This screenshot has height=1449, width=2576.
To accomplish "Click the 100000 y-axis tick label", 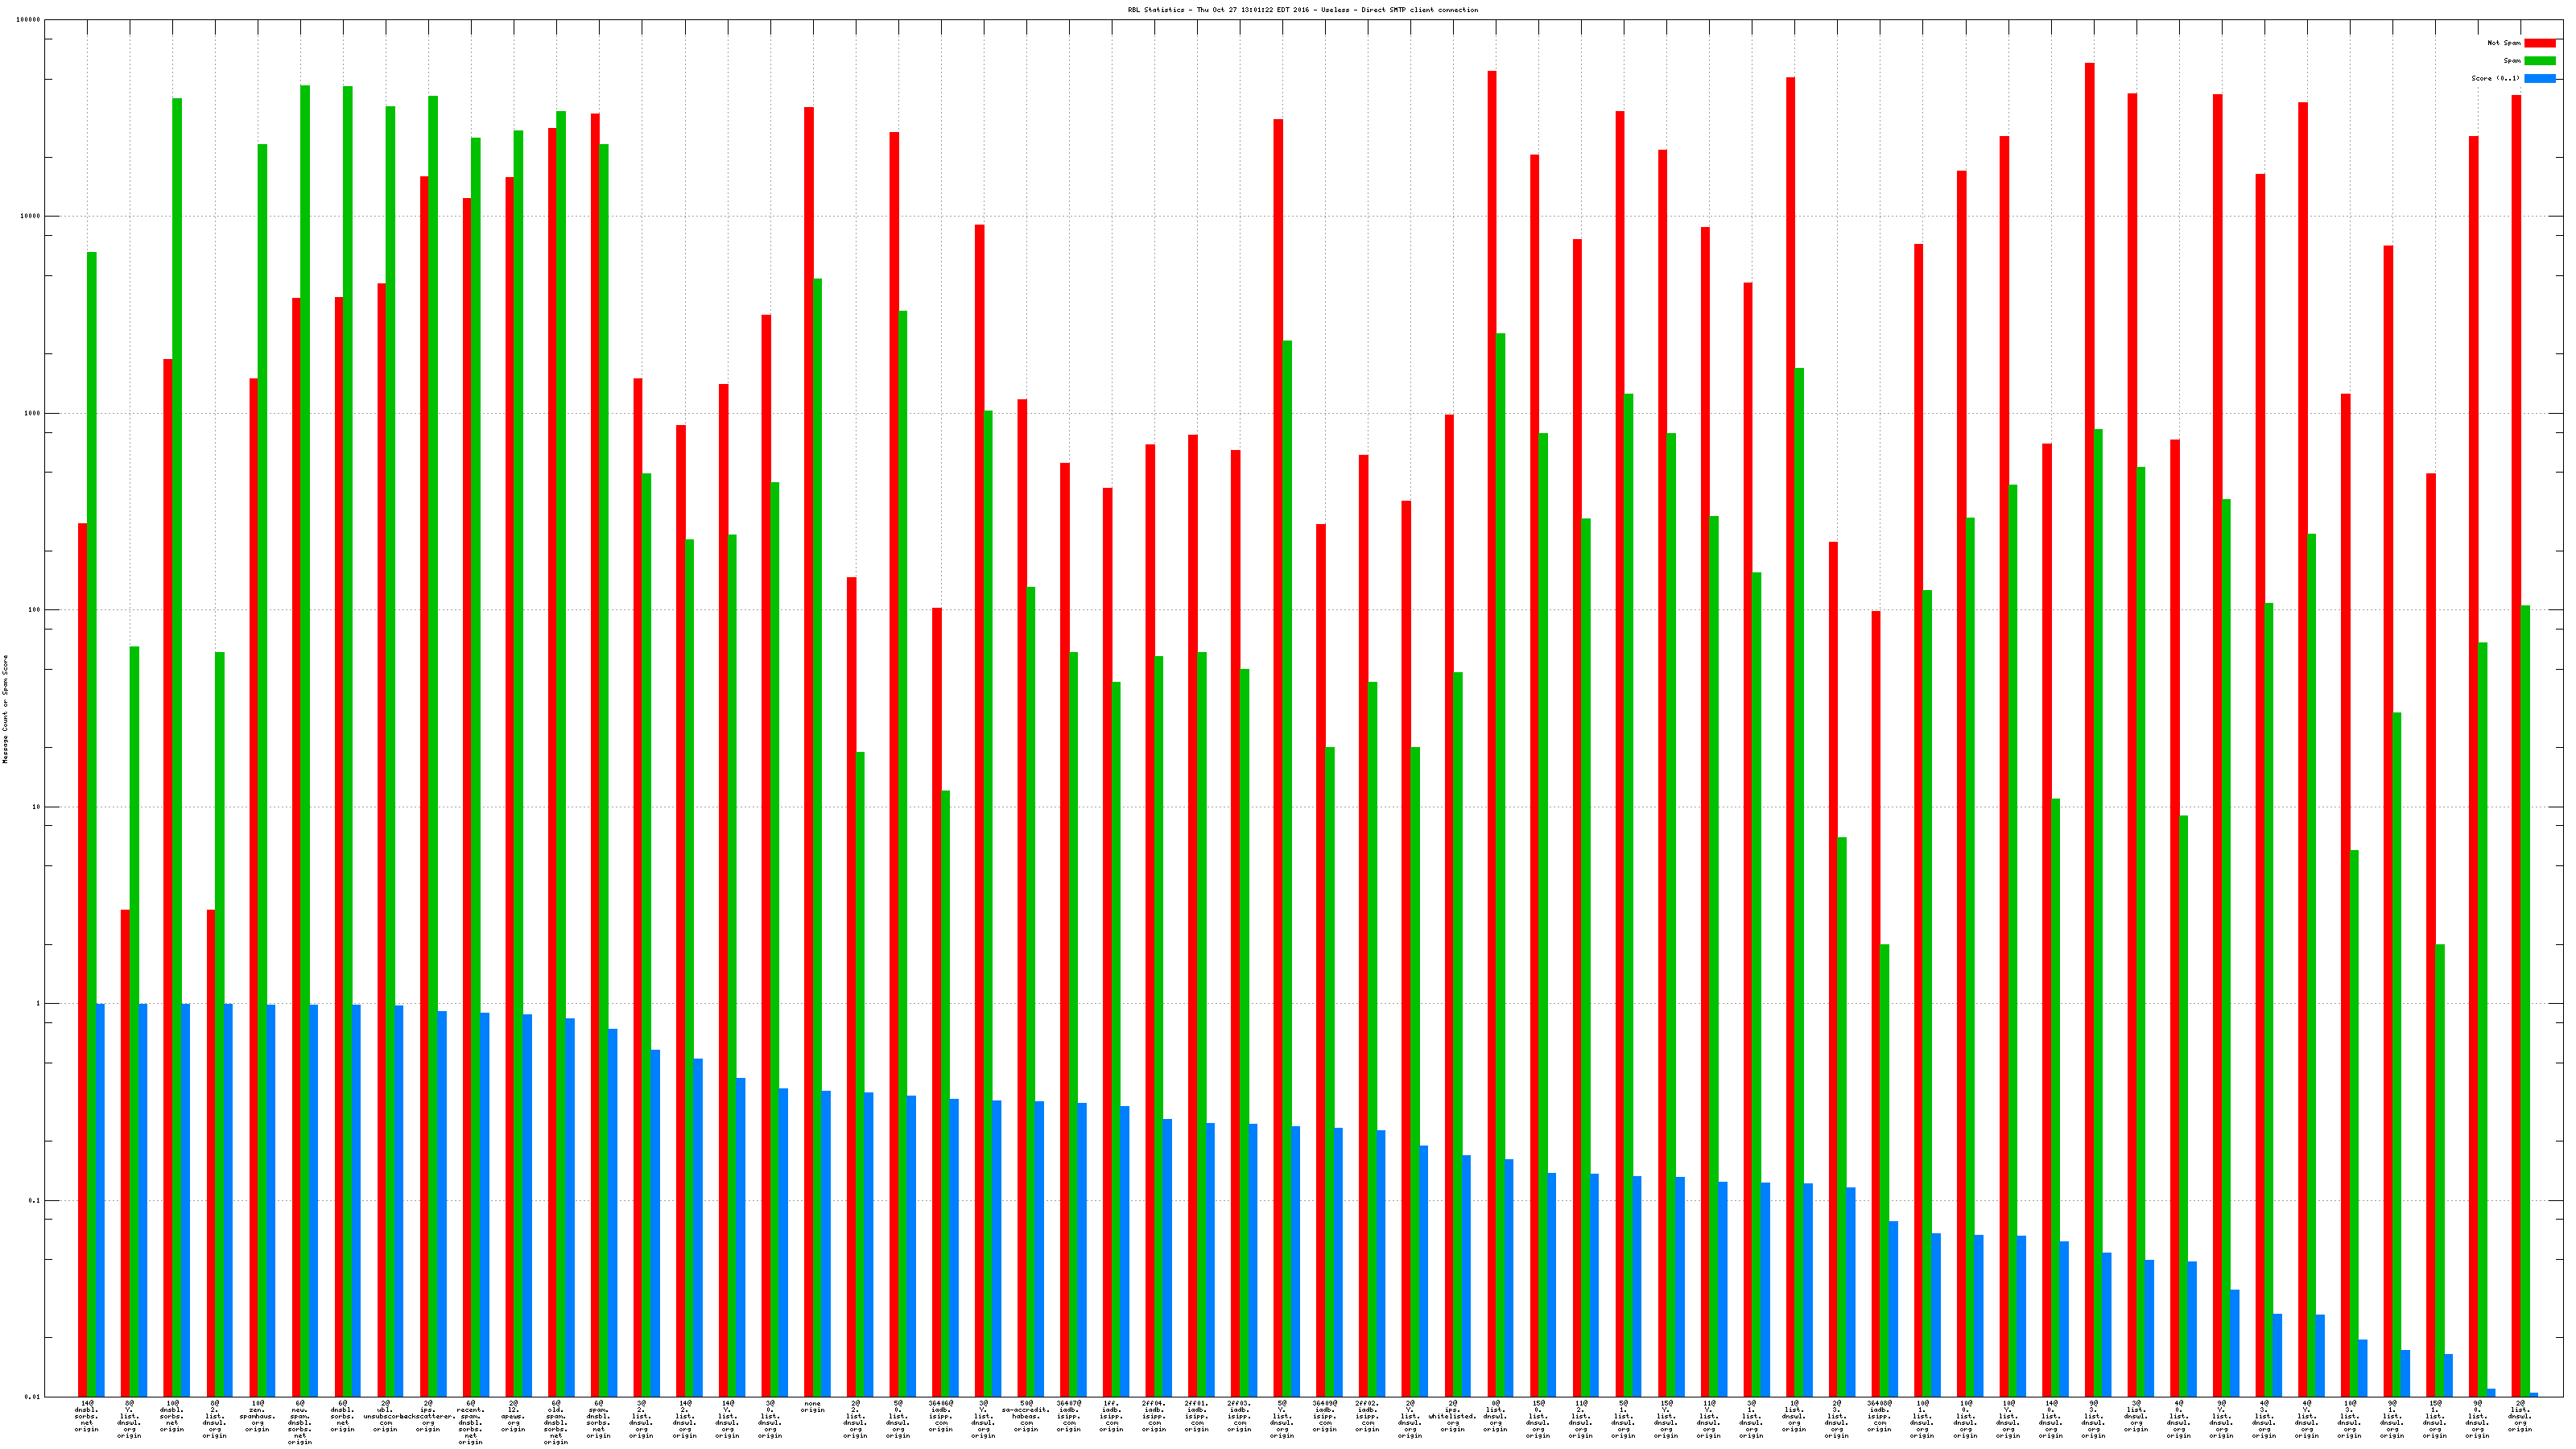I will tap(30, 20).
